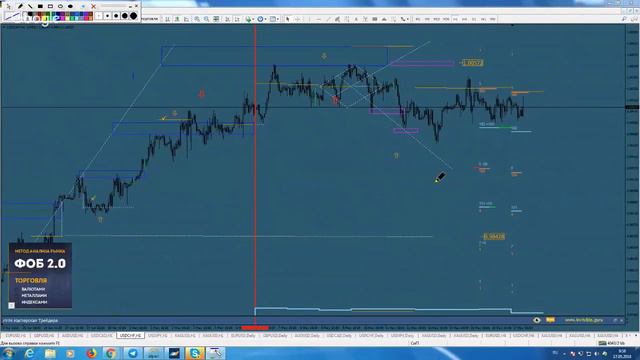Select the outlined rectangle shape tool
The height and width of the screenshot is (360, 640).
pyautogui.click(x=50, y=6)
